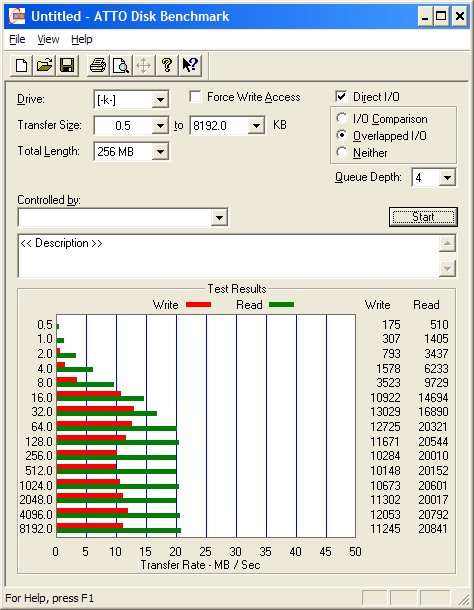This screenshot has height=610, width=474.
Task: Open the Queue Depth dropdown
Action: point(447,178)
